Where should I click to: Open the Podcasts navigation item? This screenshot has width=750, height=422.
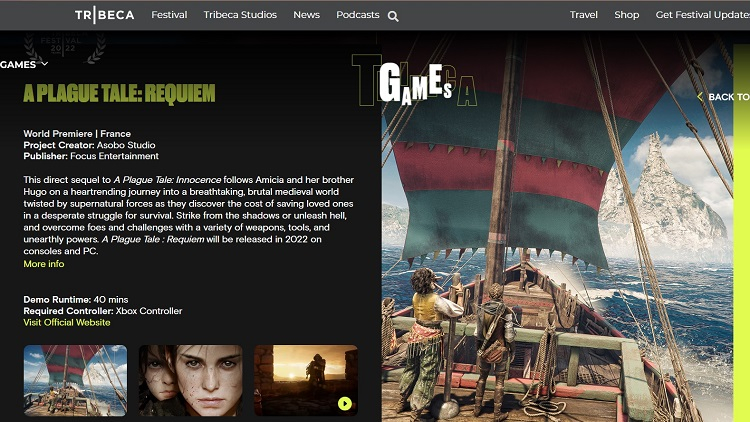(357, 15)
